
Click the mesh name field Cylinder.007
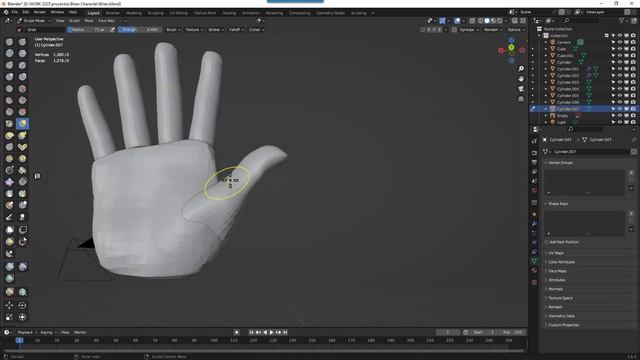[591, 151]
